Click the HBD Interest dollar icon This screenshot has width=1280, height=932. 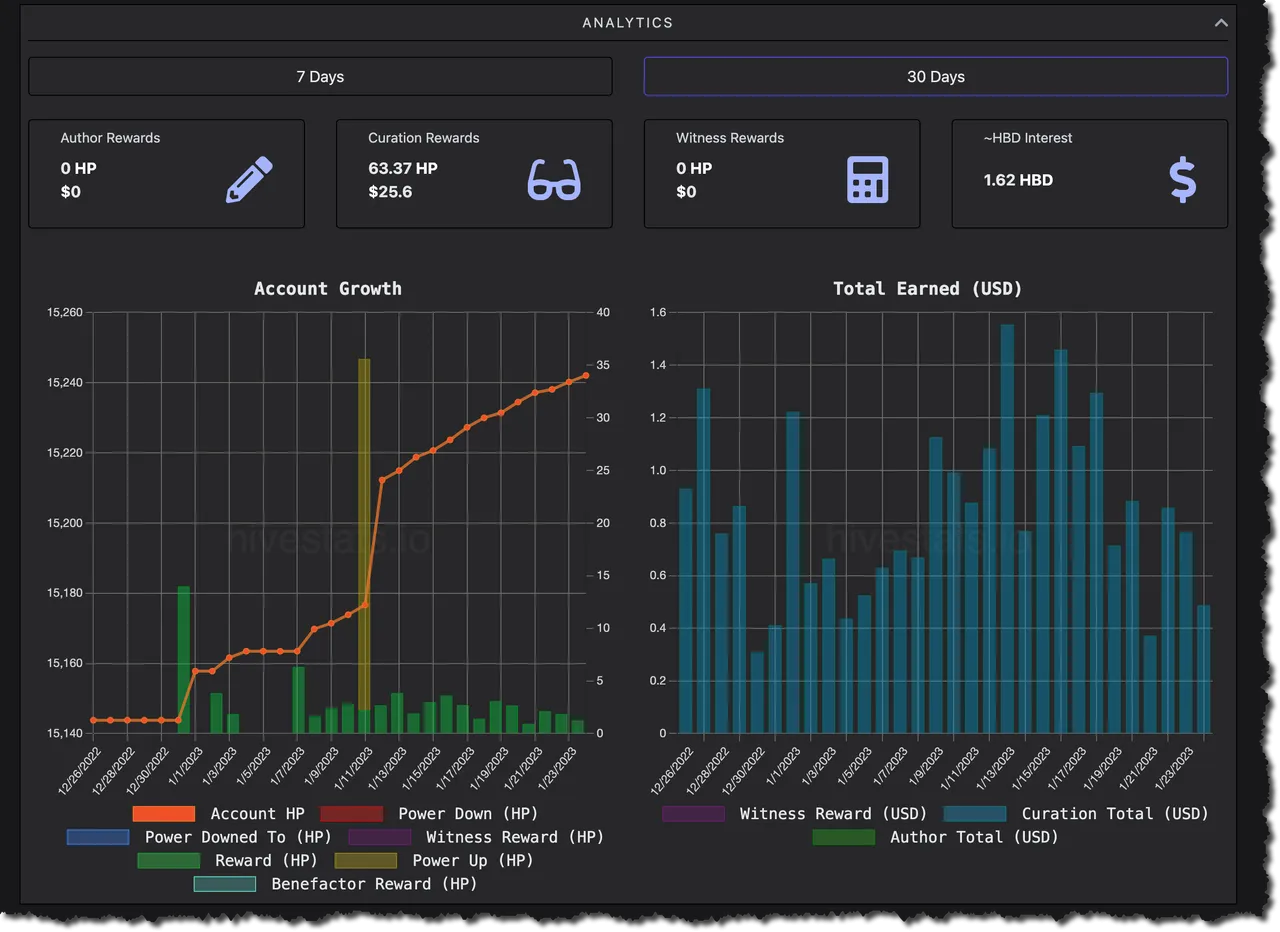(1182, 180)
